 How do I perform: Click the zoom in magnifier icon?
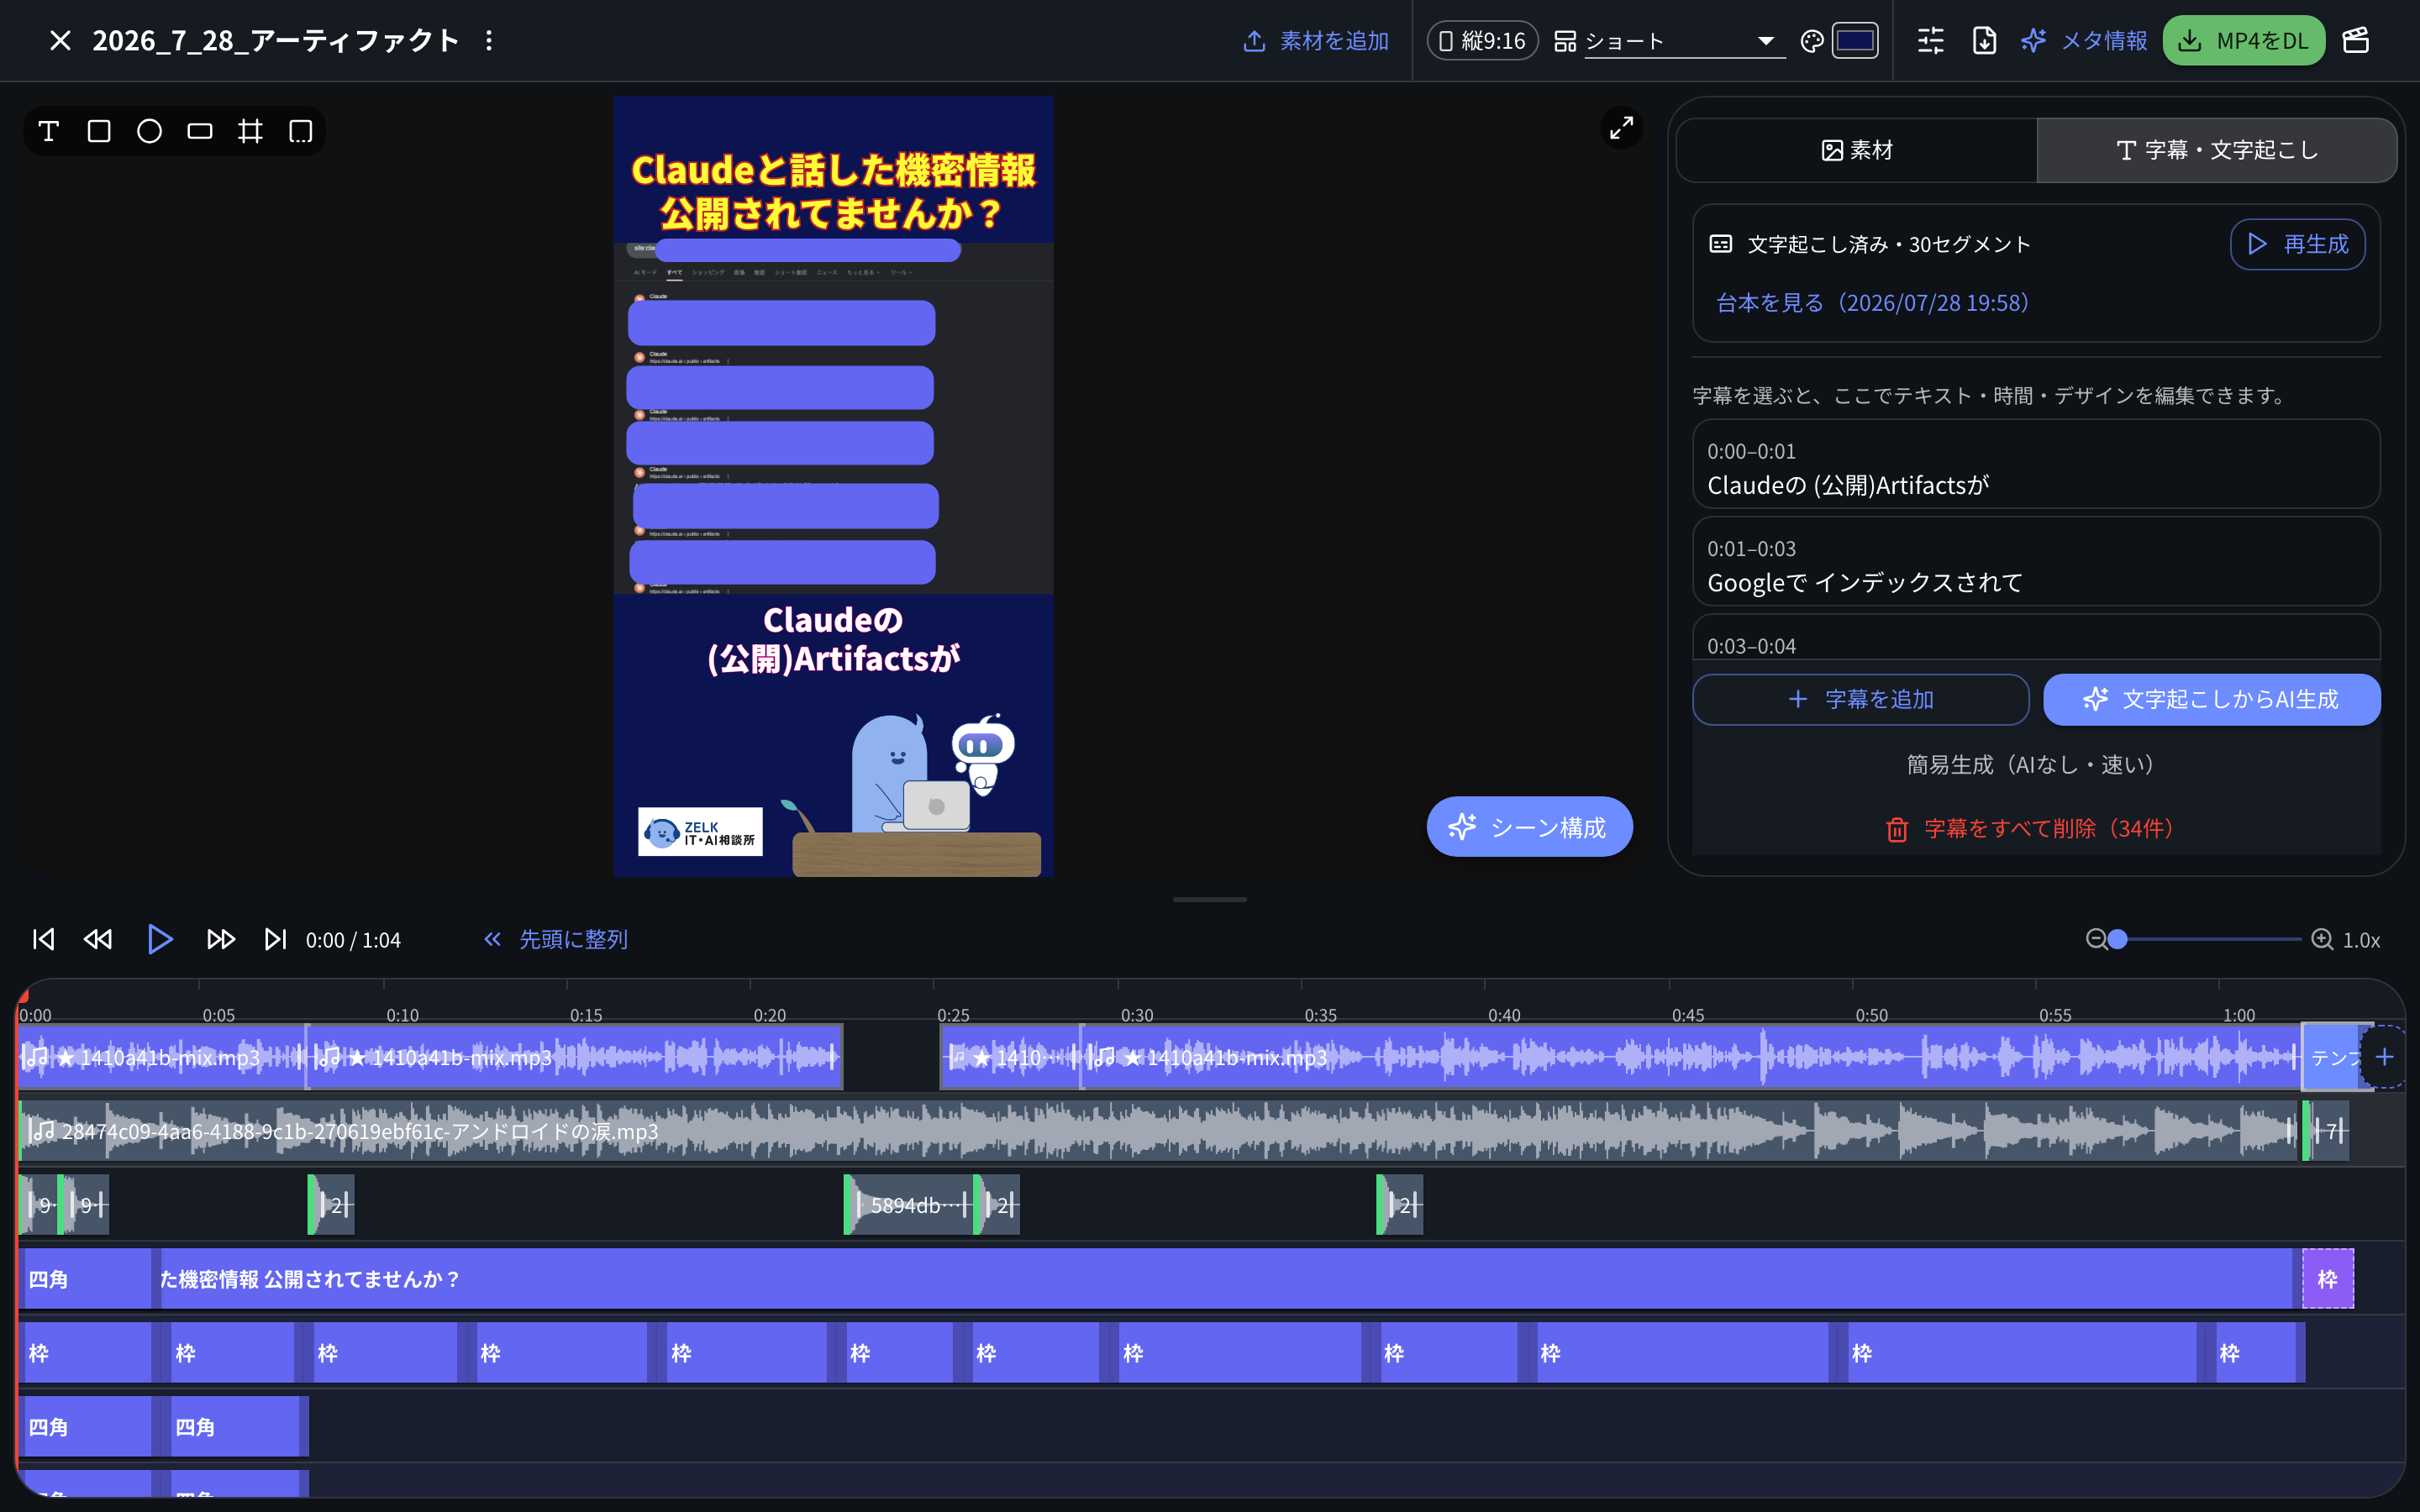2322,940
